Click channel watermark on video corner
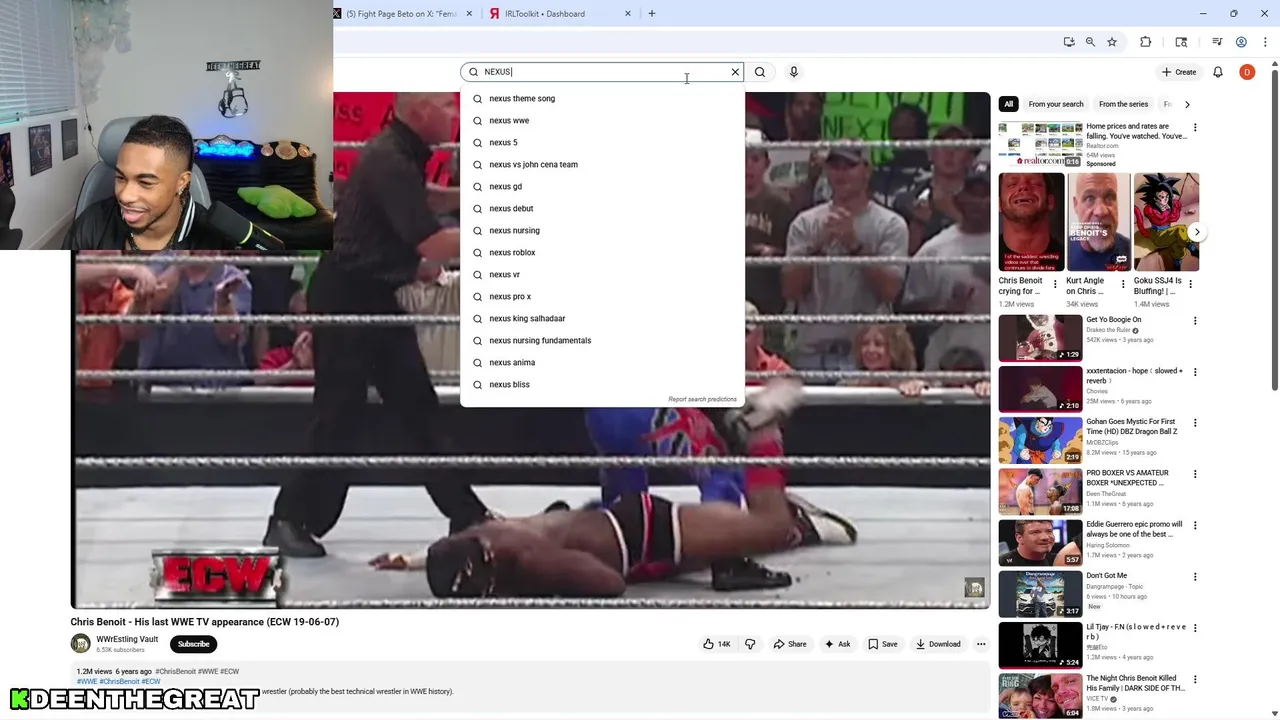 click(974, 588)
